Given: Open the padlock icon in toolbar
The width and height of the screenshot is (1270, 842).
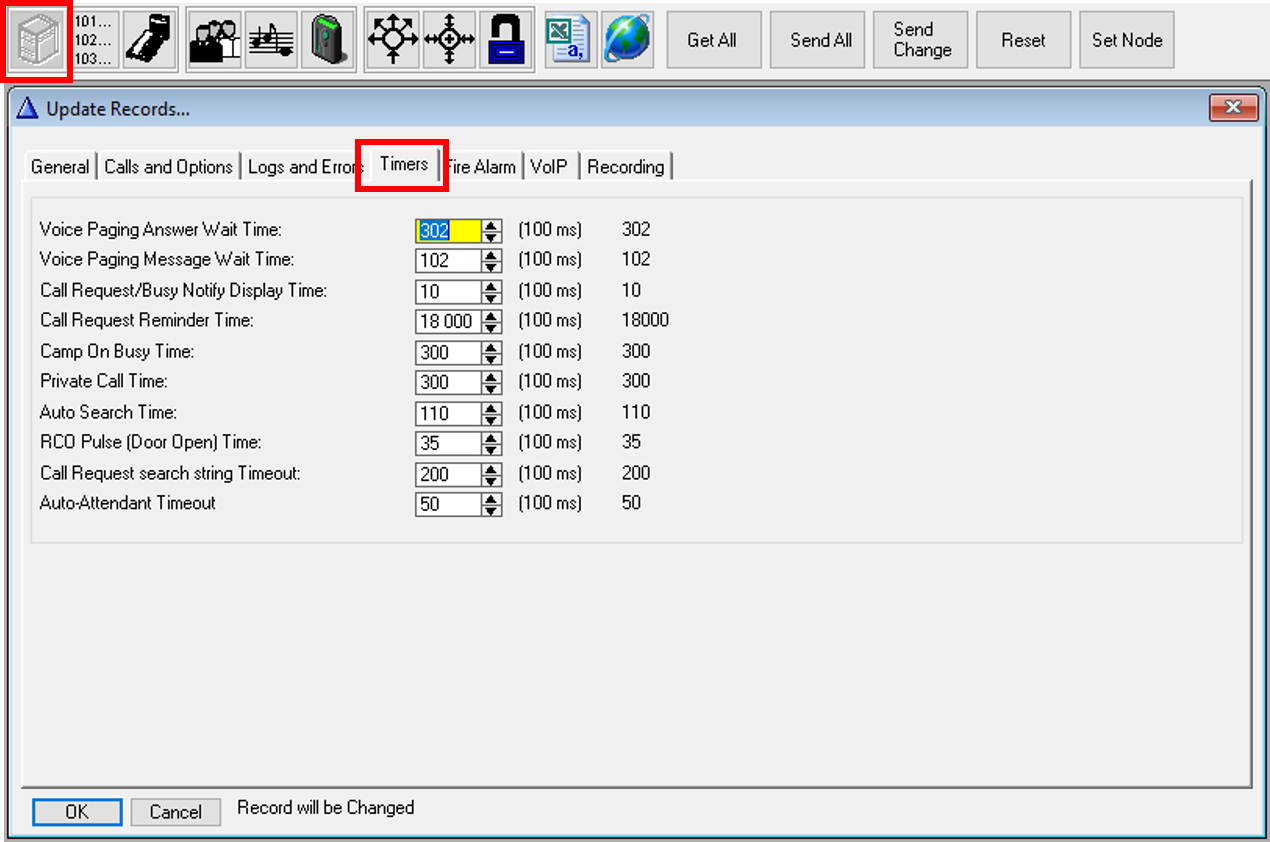Looking at the screenshot, I should [x=506, y=41].
